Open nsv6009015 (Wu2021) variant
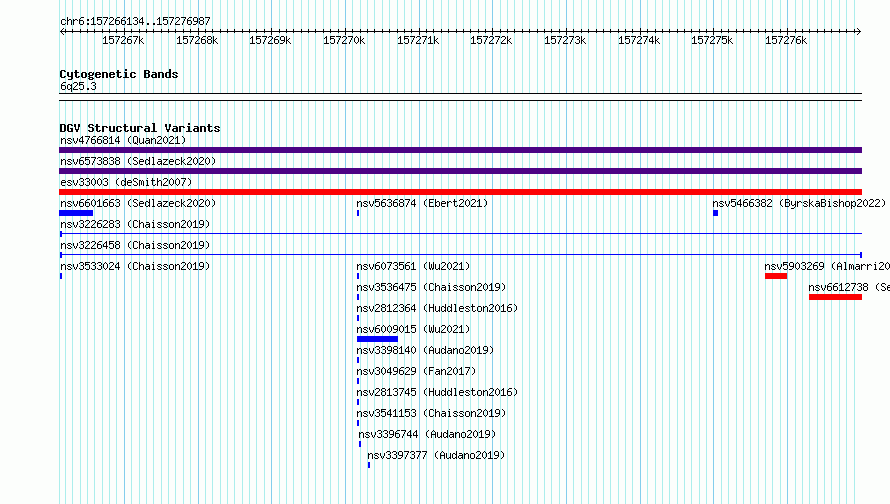Screen dimensions: 890x504 [413, 329]
